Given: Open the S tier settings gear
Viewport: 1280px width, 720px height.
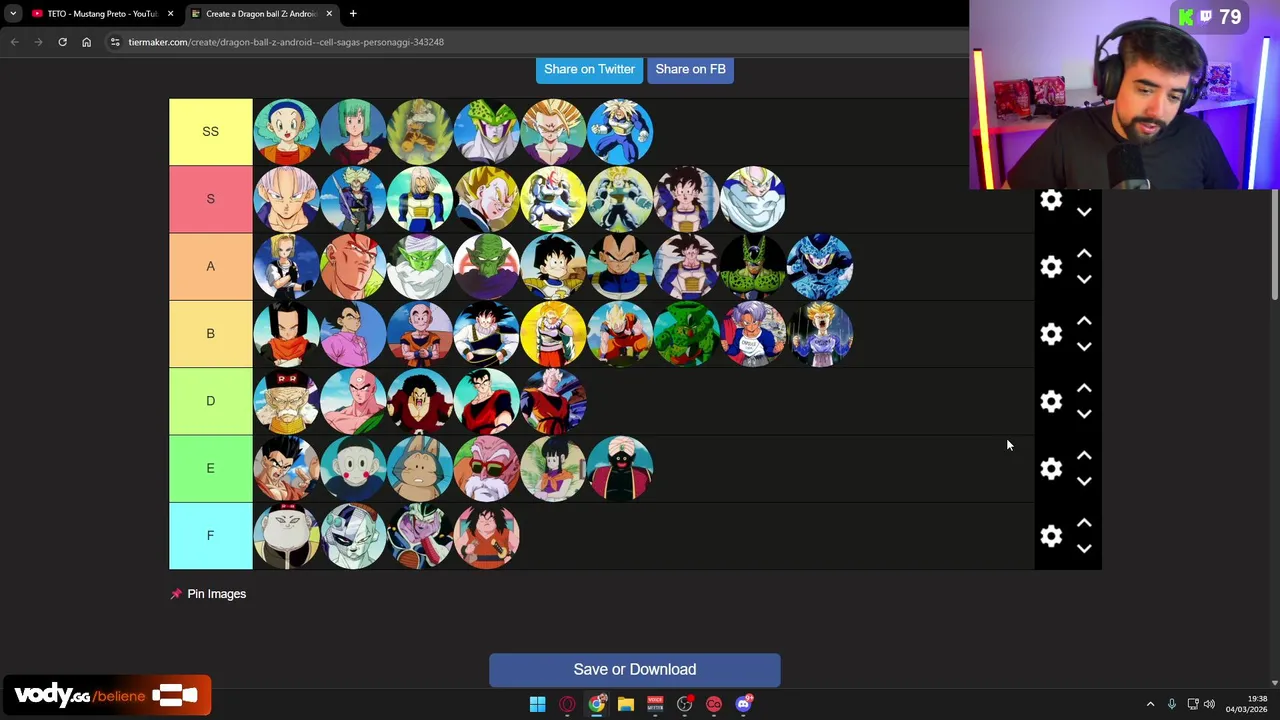Looking at the screenshot, I should 1051,200.
